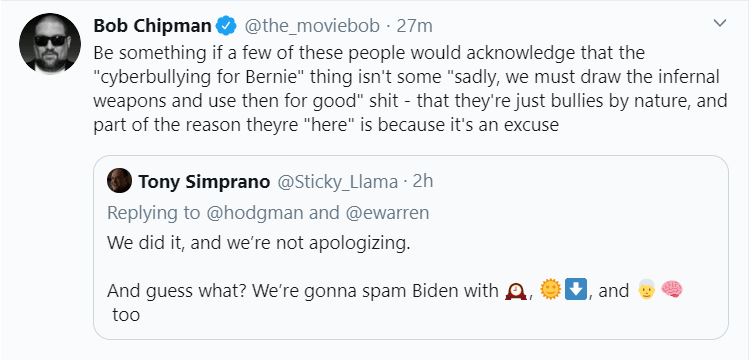Click the Bob Chipman display name
The image size is (754, 360).
152,26
